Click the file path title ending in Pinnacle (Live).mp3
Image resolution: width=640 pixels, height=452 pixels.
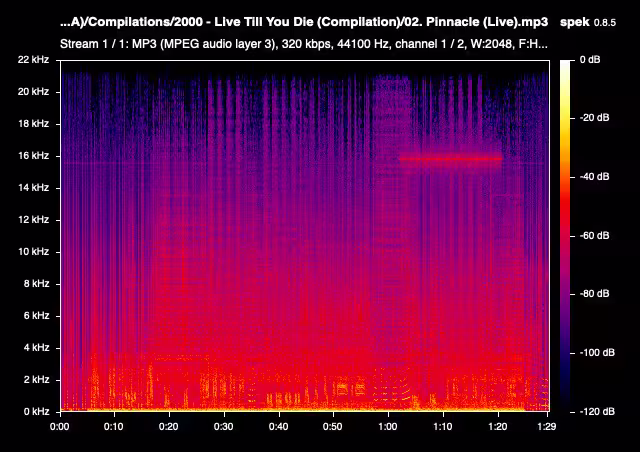304,22
